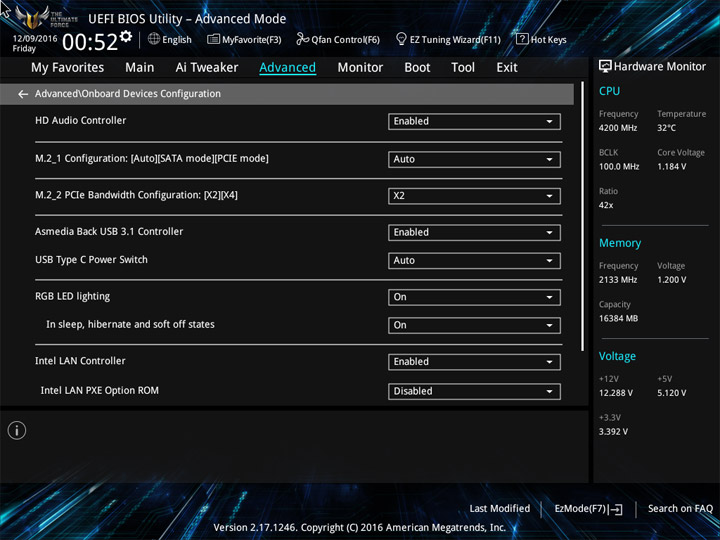Click the 2133 MHz memory frequency value
720x540 pixels.
[x=618, y=280]
